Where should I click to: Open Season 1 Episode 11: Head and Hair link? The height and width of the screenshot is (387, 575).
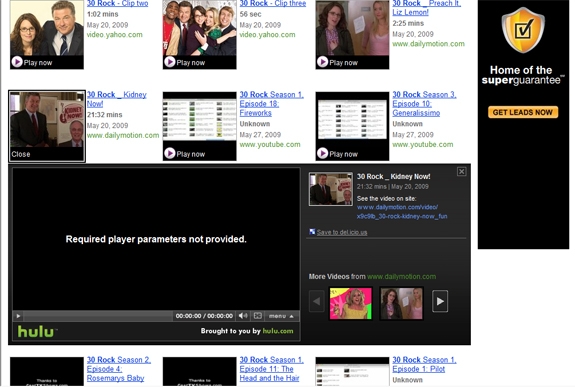click(x=272, y=369)
